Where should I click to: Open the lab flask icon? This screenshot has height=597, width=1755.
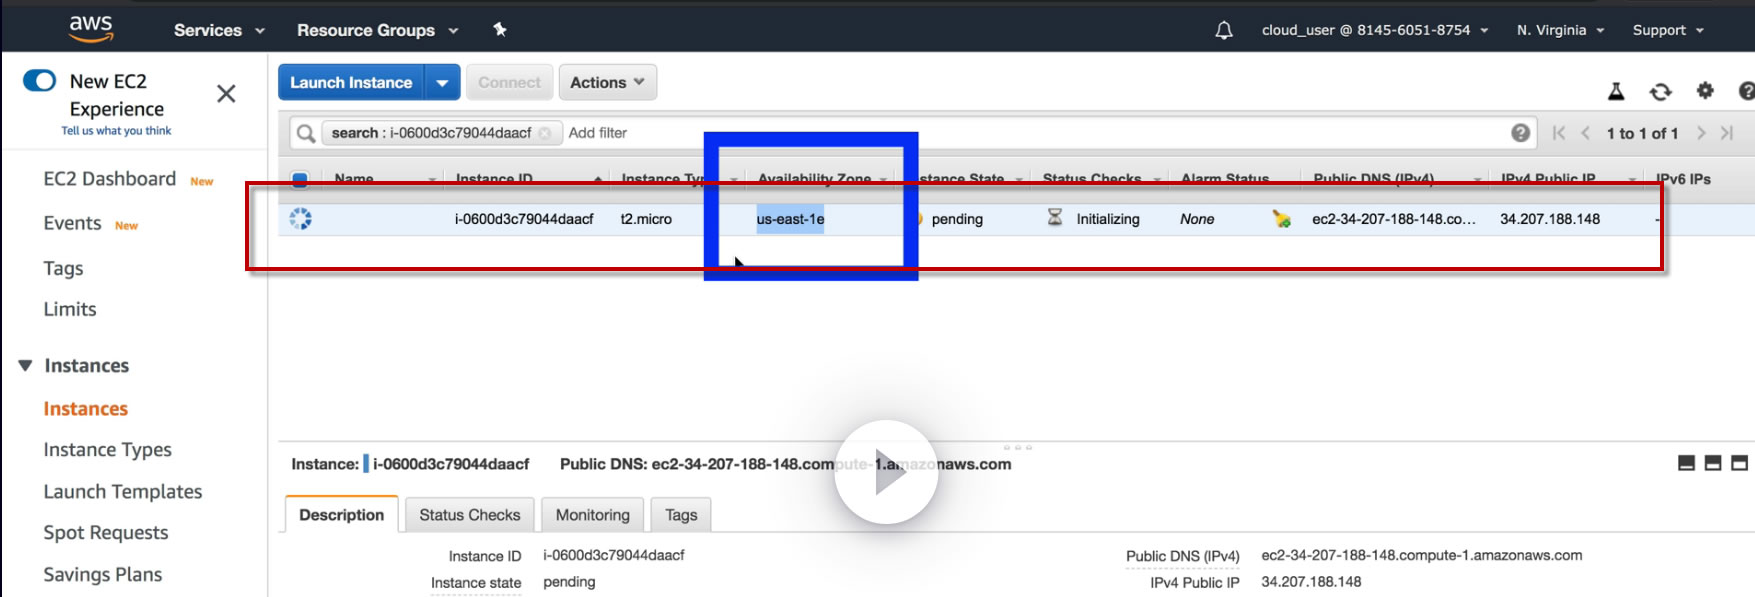point(1616,92)
